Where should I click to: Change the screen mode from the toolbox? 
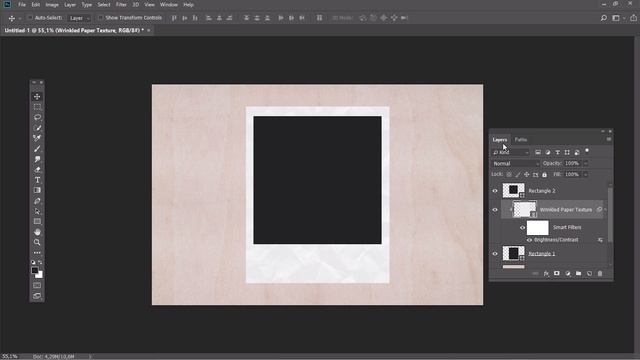pyautogui.click(x=37, y=296)
